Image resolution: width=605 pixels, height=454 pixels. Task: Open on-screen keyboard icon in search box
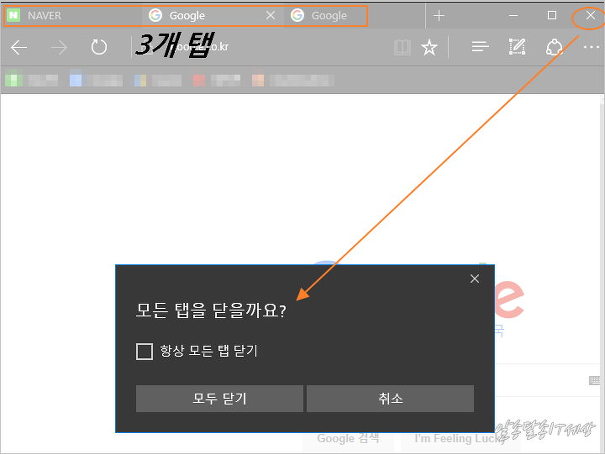595,380
